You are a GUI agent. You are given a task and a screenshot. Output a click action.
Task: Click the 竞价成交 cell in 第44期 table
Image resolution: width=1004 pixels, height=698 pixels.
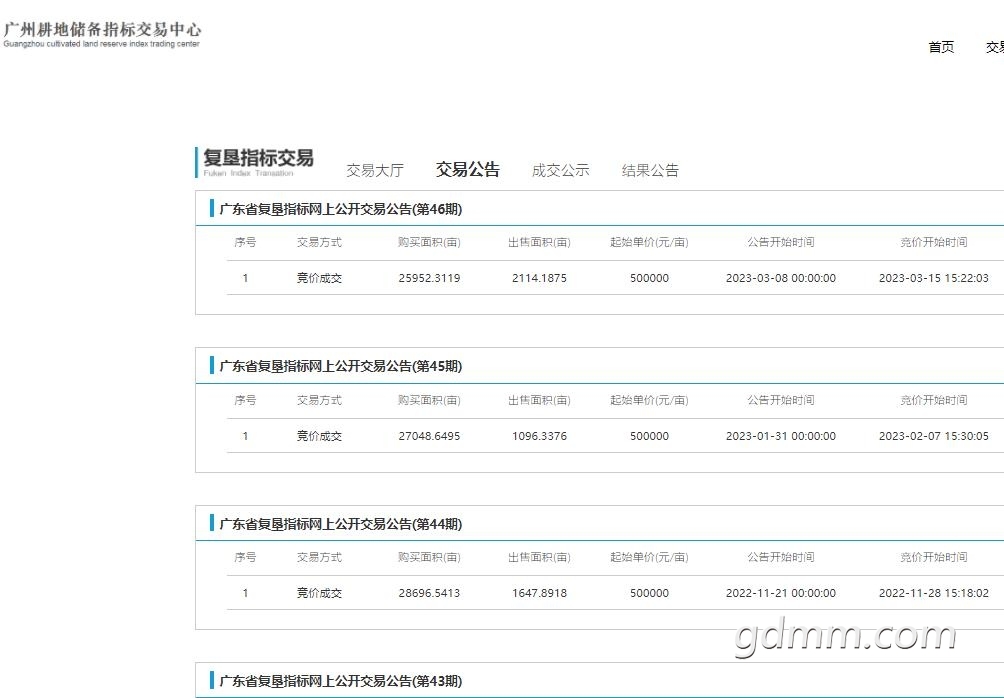click(319, 593)
